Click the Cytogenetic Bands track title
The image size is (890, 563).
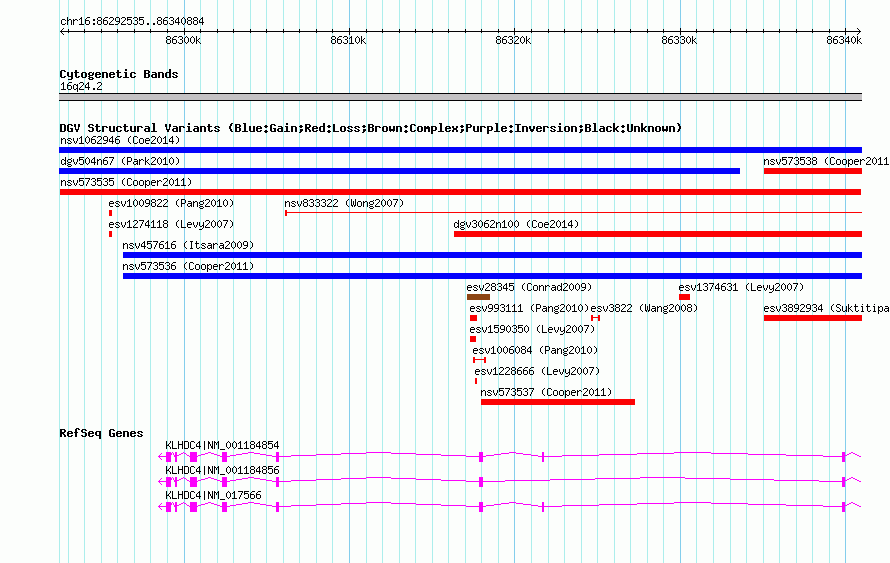coord(119,74)
